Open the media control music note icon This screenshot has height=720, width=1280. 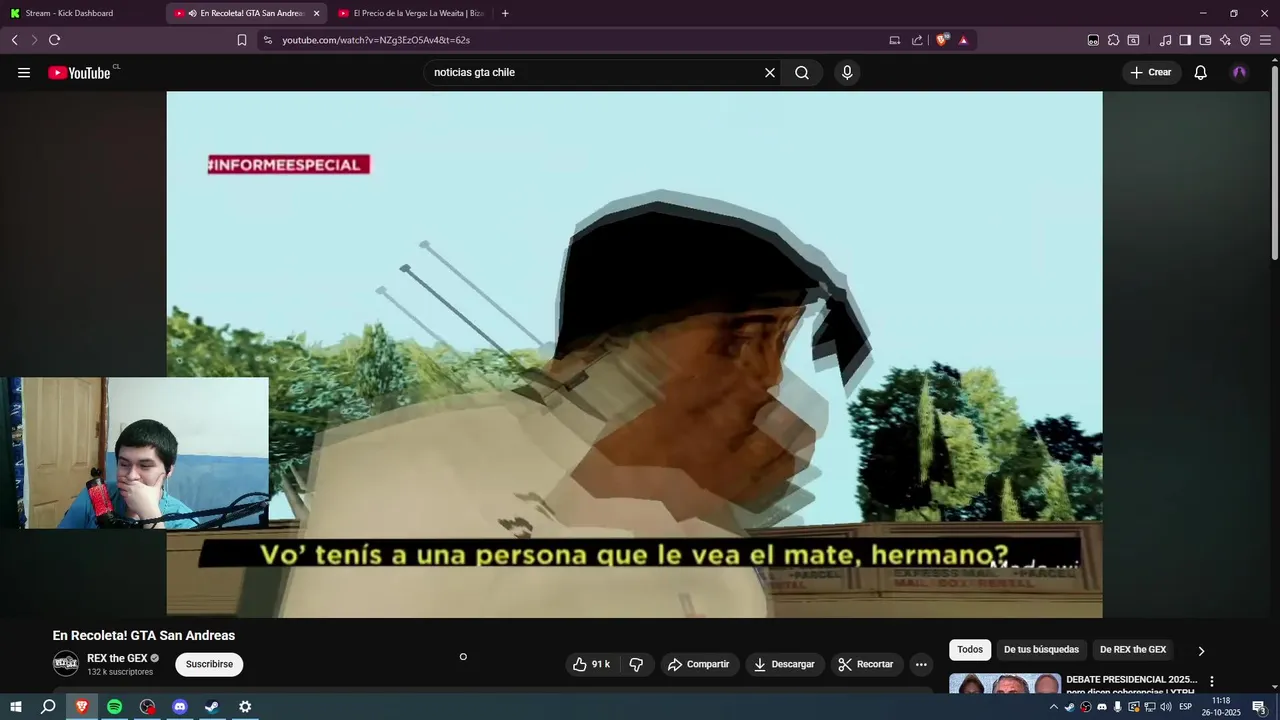pyautogui.click(x=1165, y=40)
